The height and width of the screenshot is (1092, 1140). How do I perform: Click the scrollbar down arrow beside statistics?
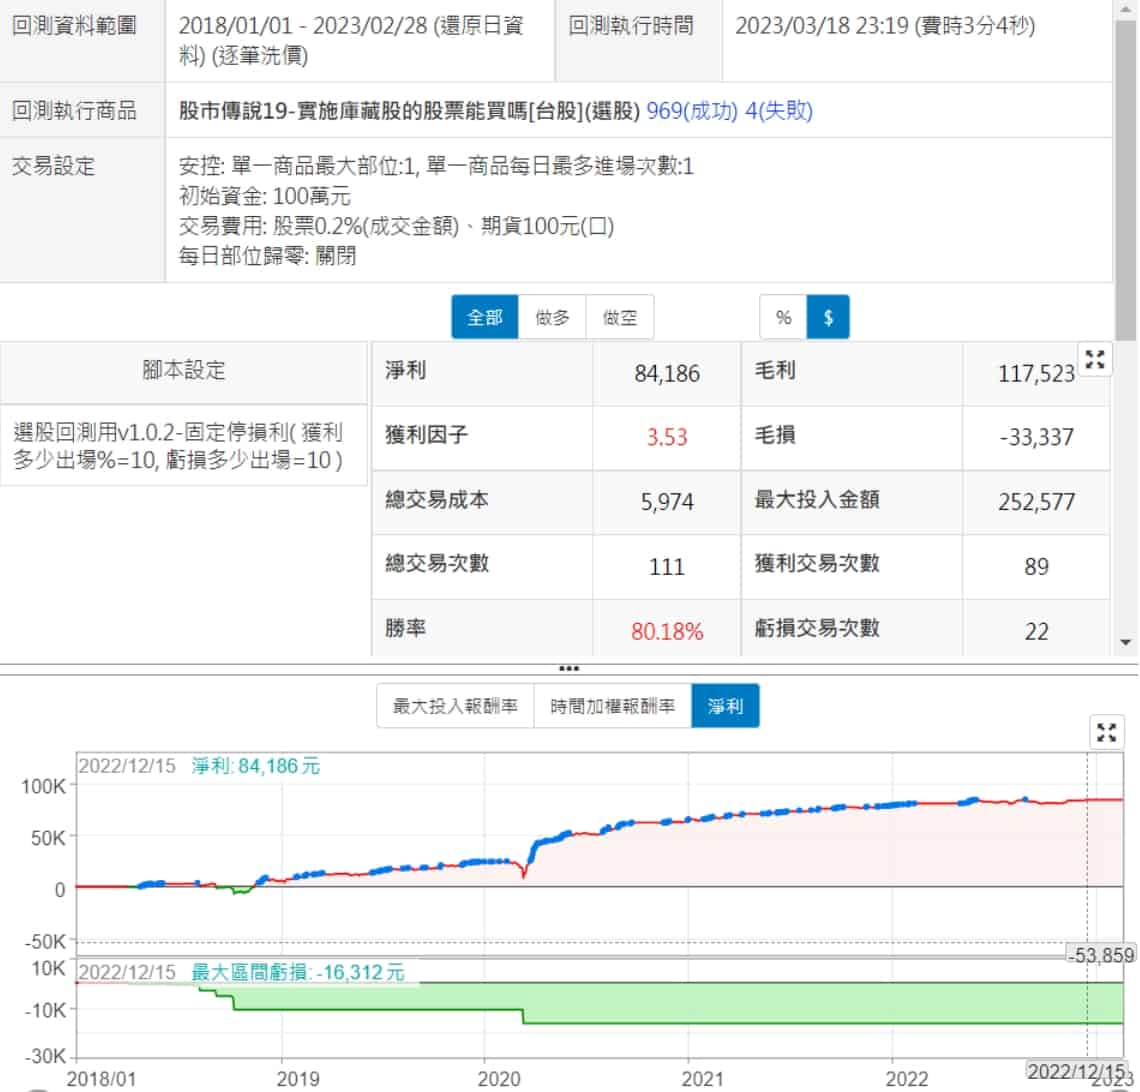click(x=1127, y=642)
